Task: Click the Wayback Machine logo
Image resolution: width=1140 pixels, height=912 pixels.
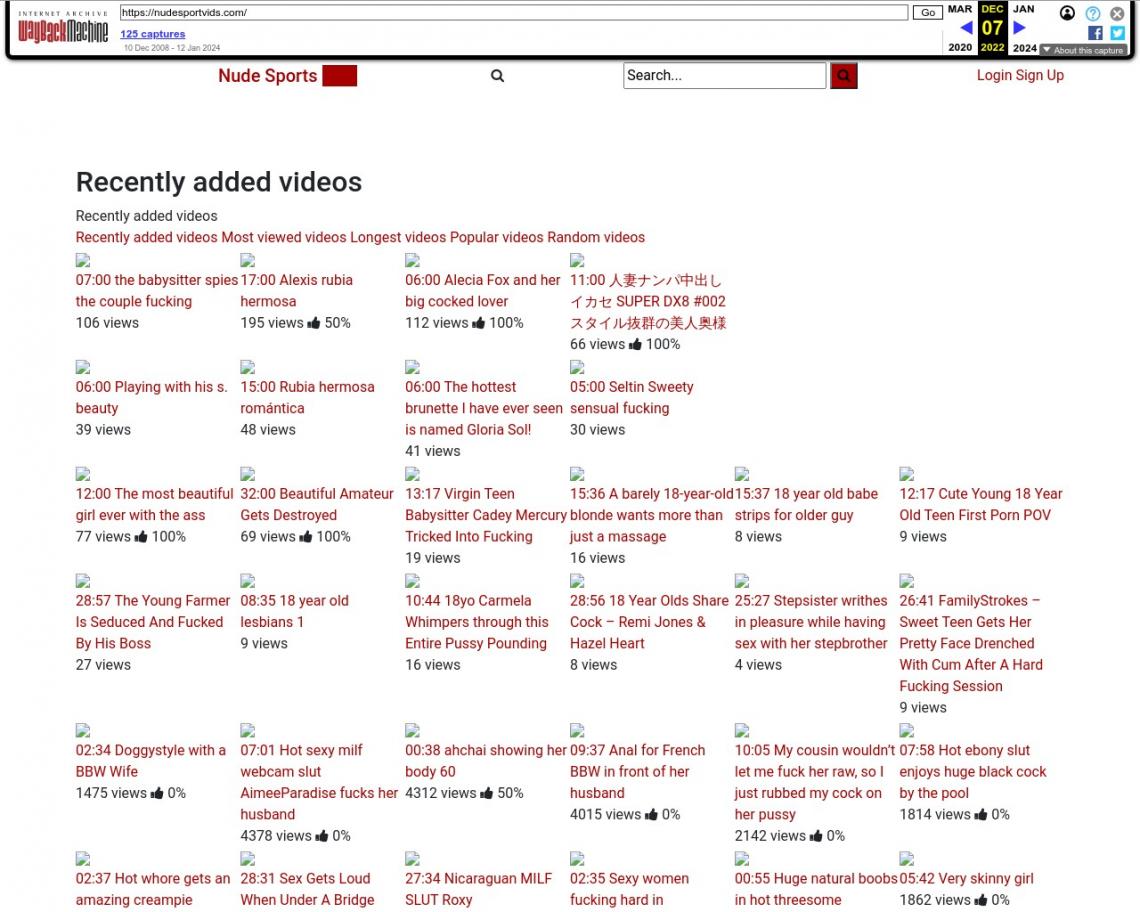Action: [x=63, y=29]
